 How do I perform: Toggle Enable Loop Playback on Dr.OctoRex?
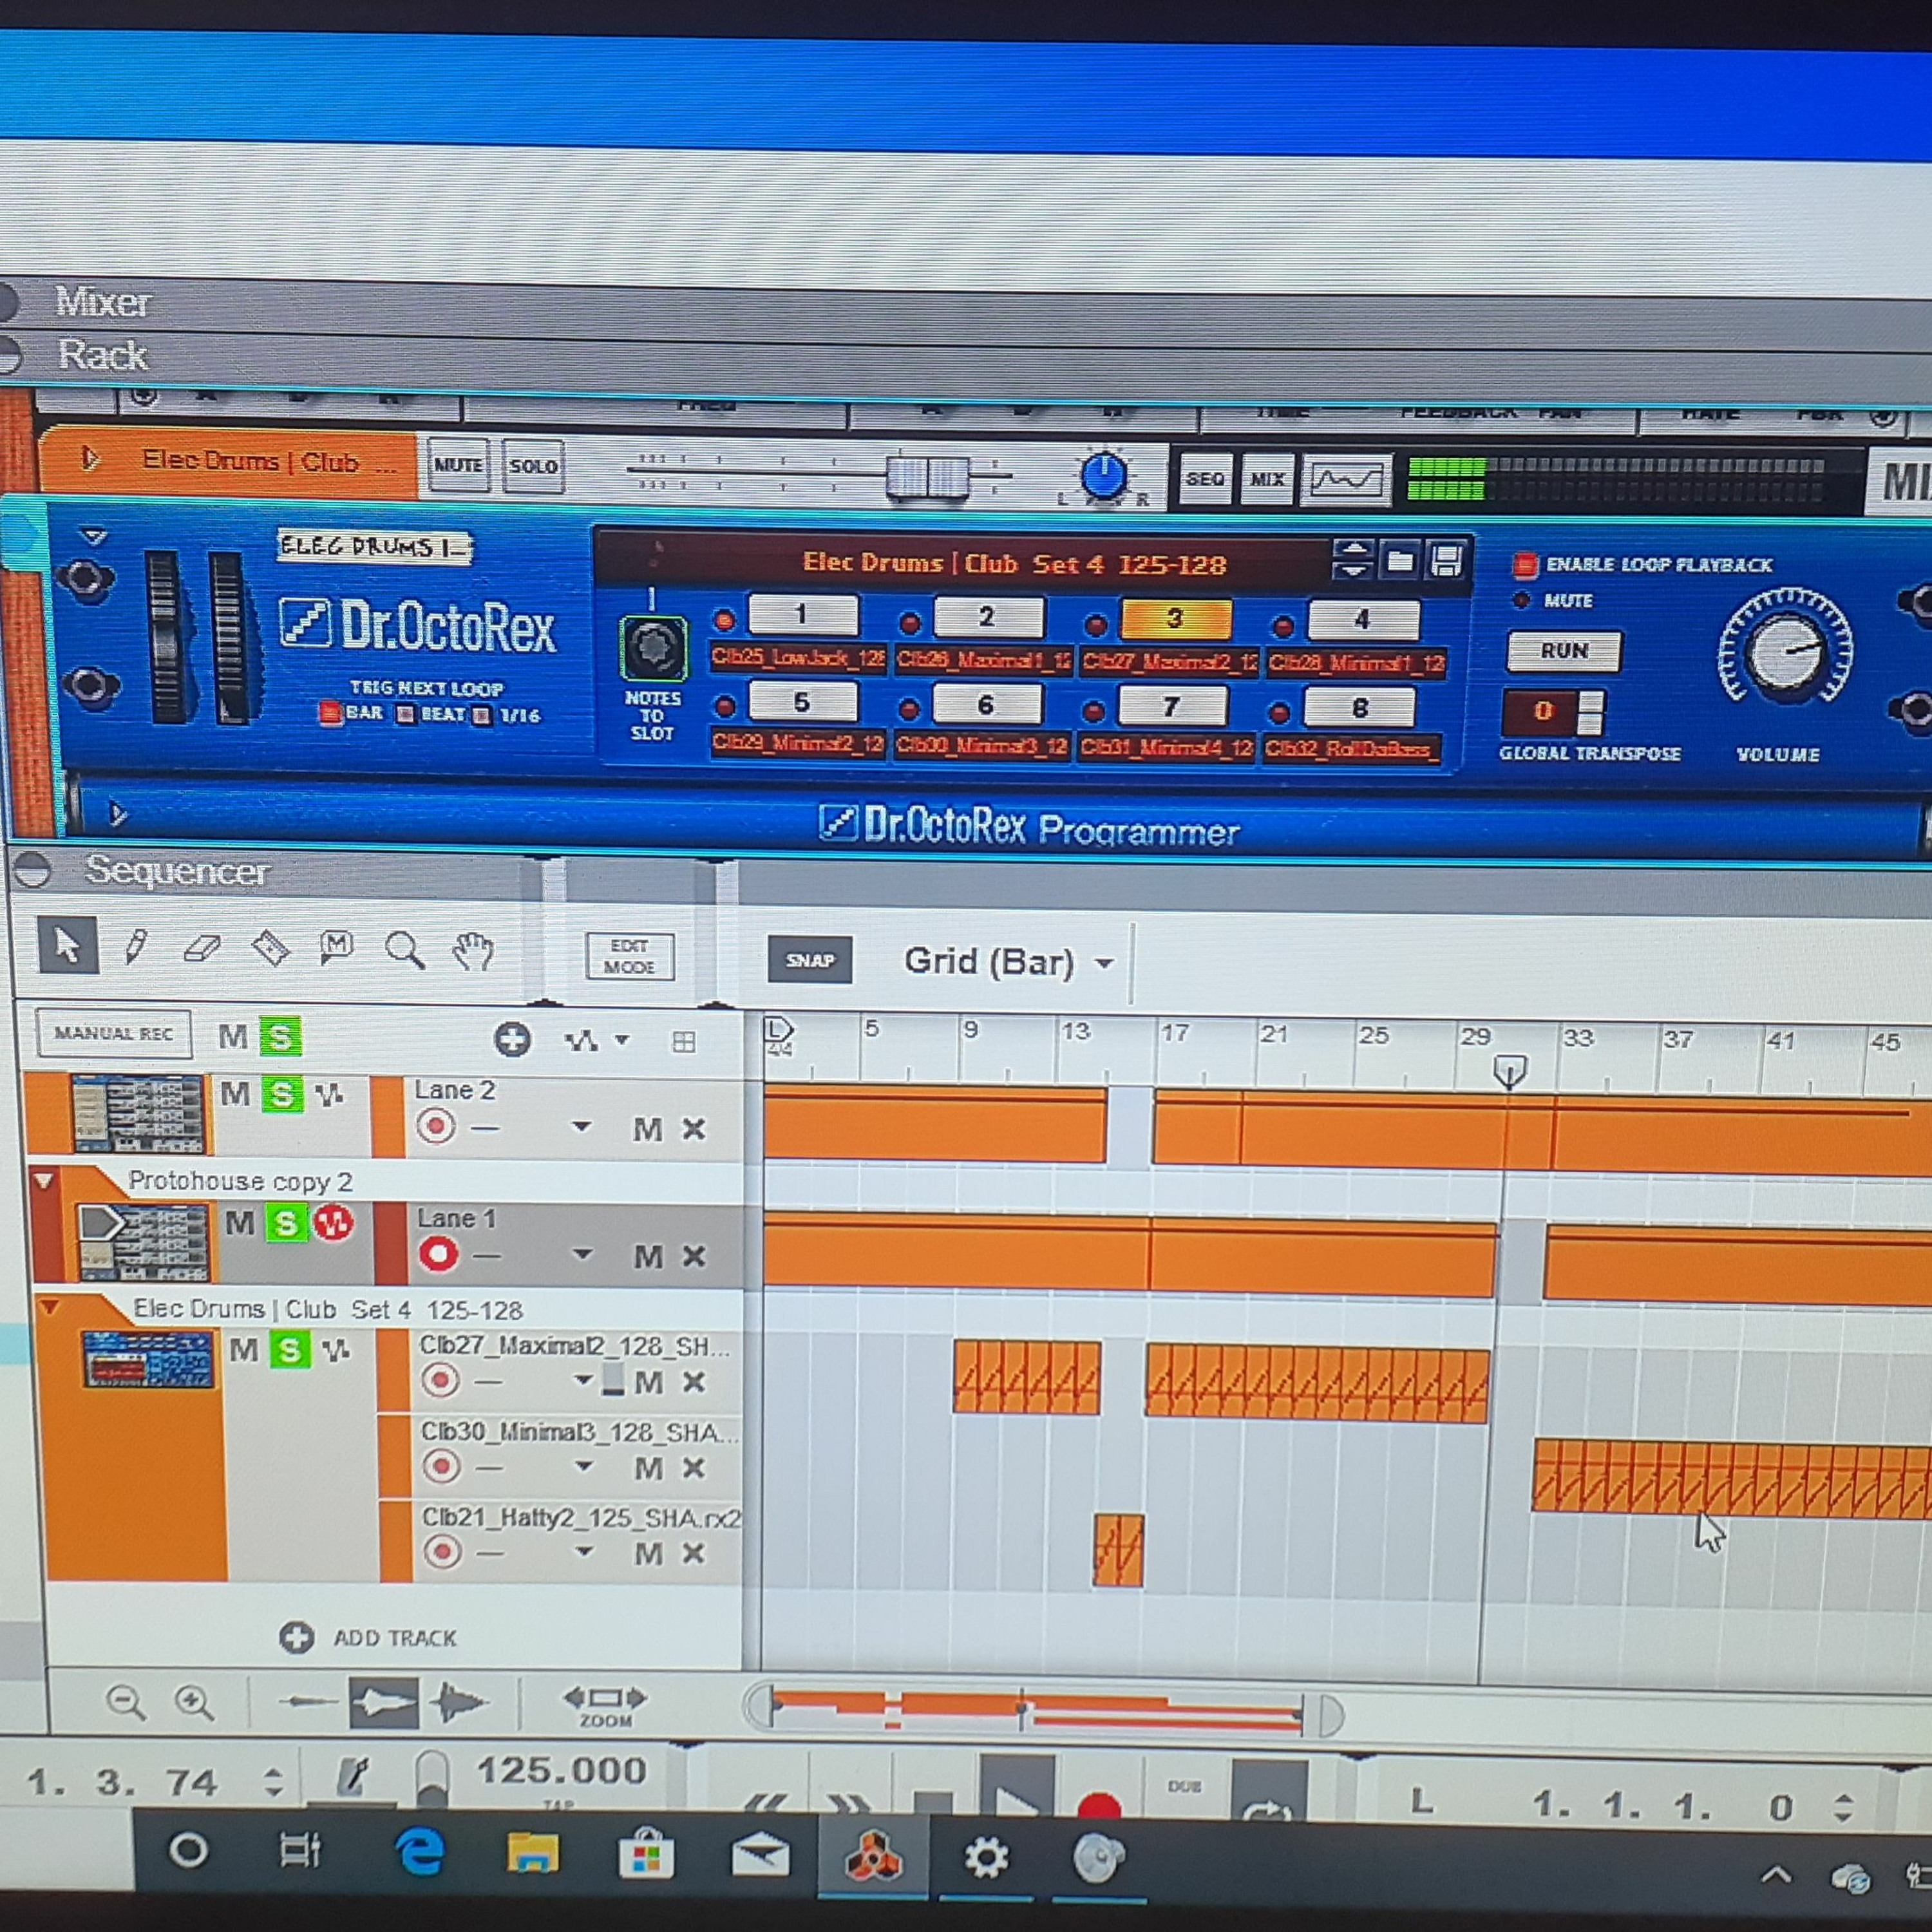click(x=1524, y=565)
